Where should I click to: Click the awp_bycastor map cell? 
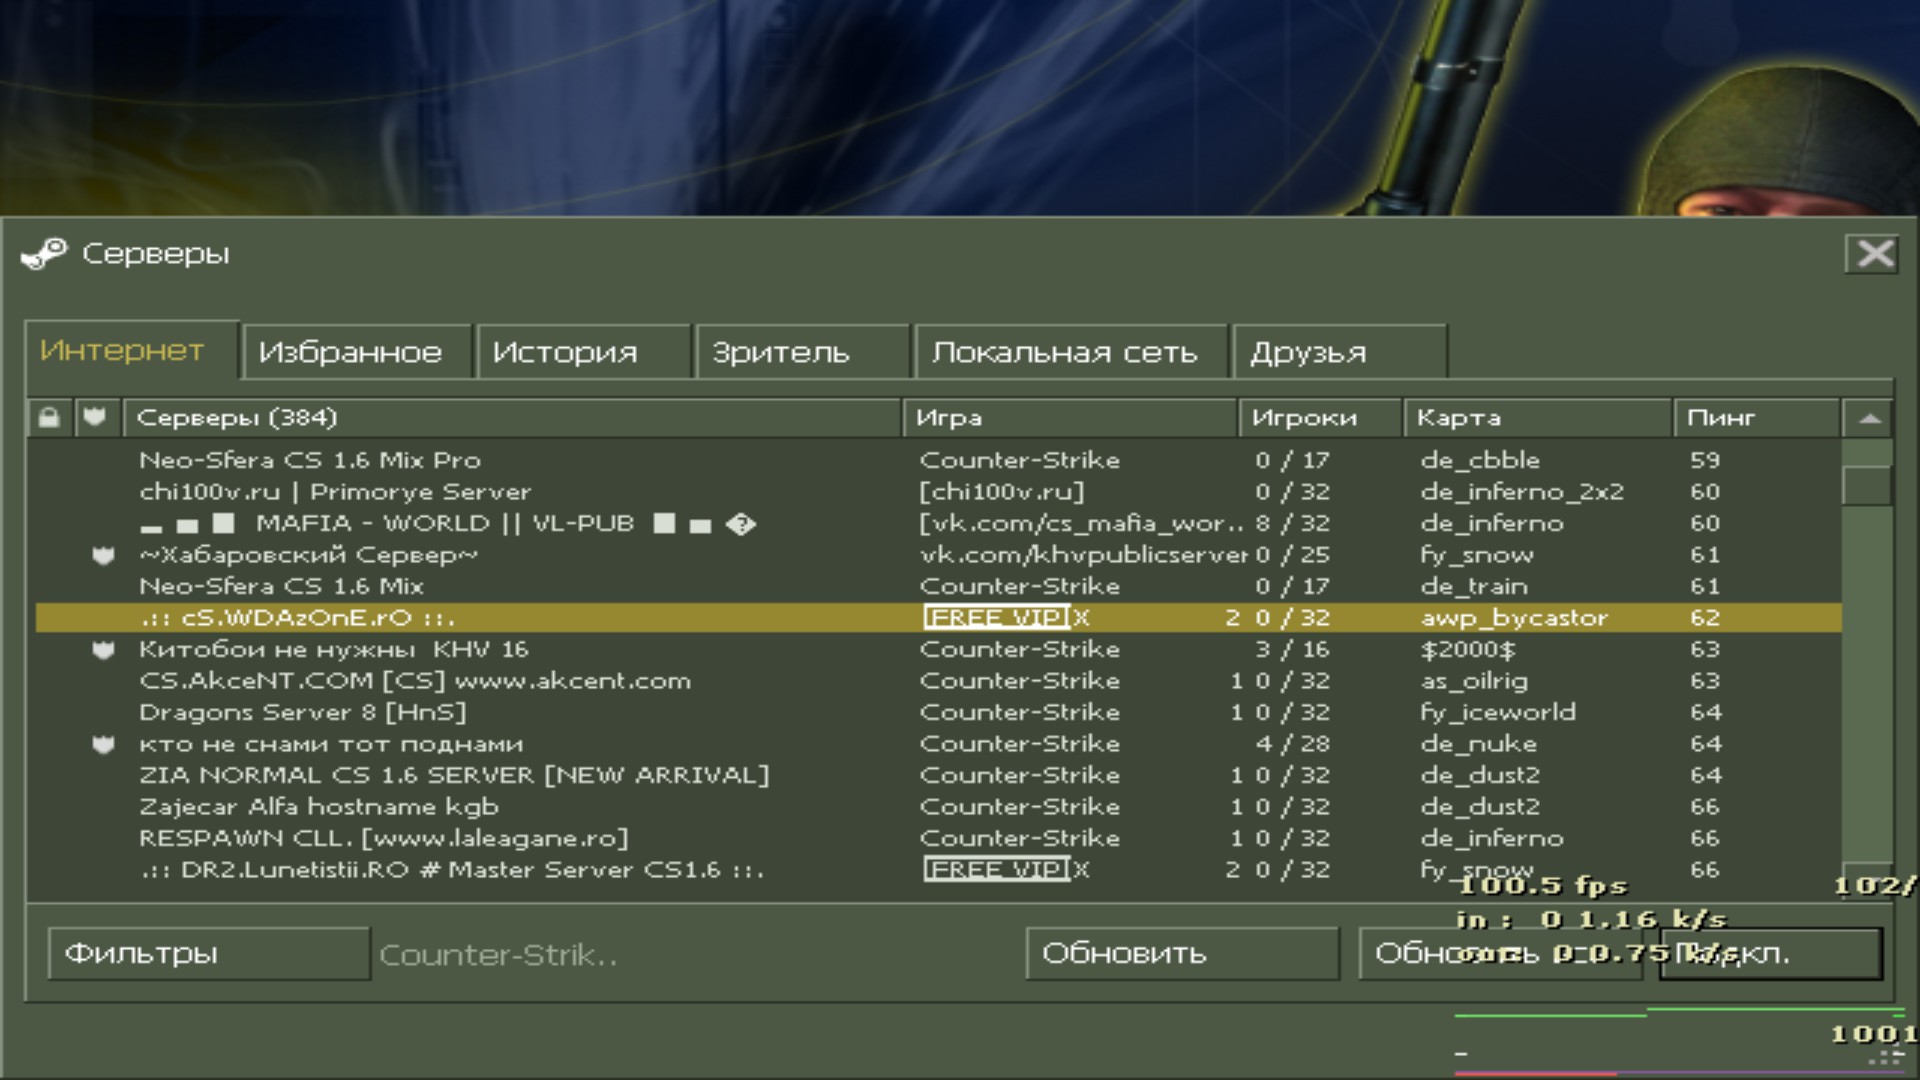1514,618
